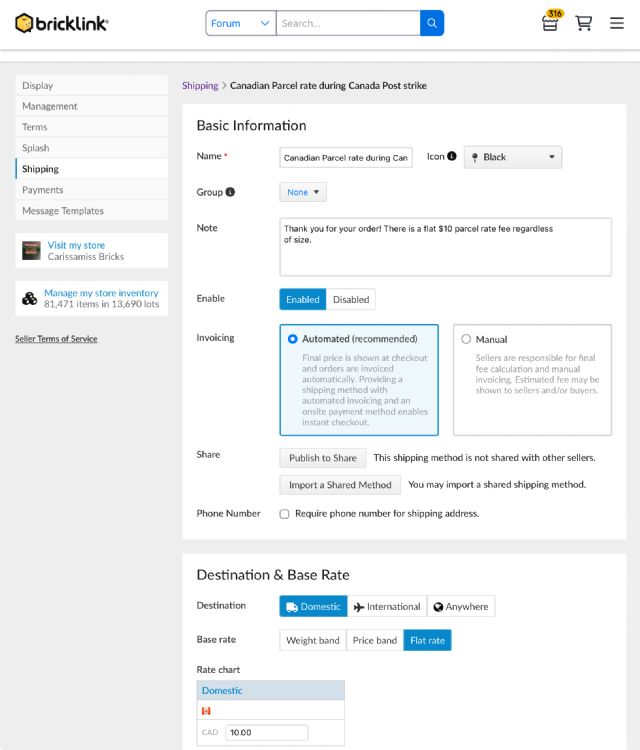
Task: Click the info icon beside Group label
Action: click(x=230, y=192)
